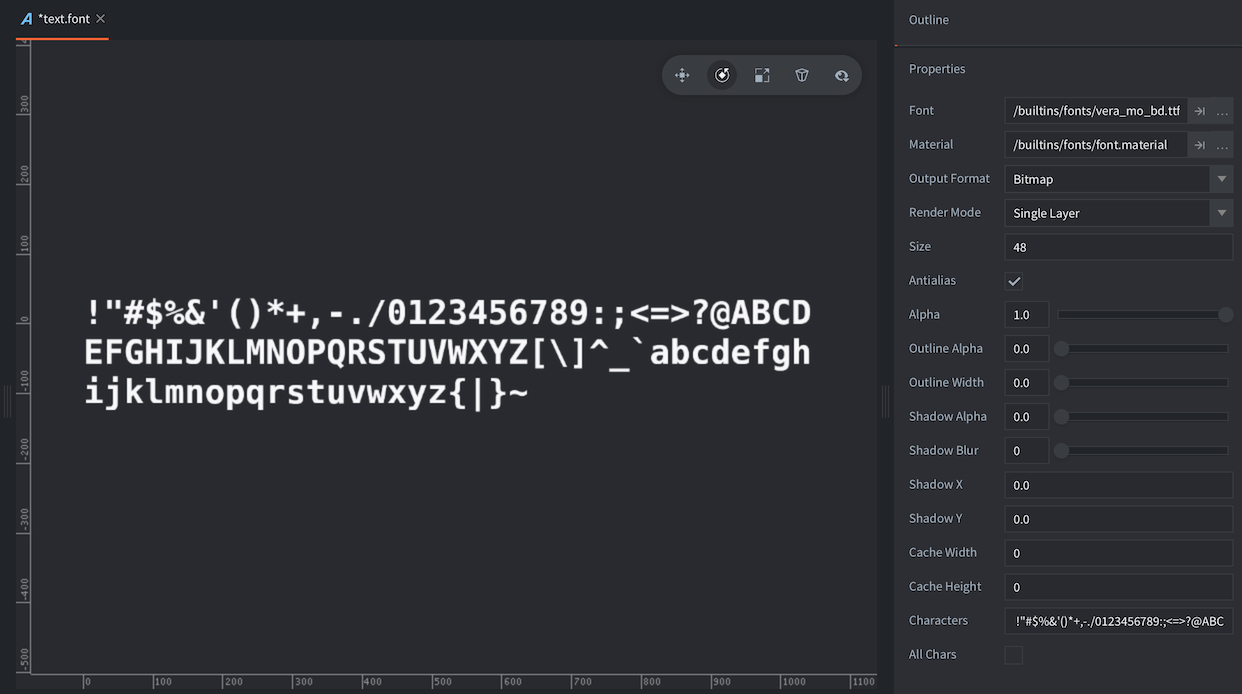Toggle the perspective camera view
Image resolution: width=1242 pixels, height=694 pixels.
[802, 75]
